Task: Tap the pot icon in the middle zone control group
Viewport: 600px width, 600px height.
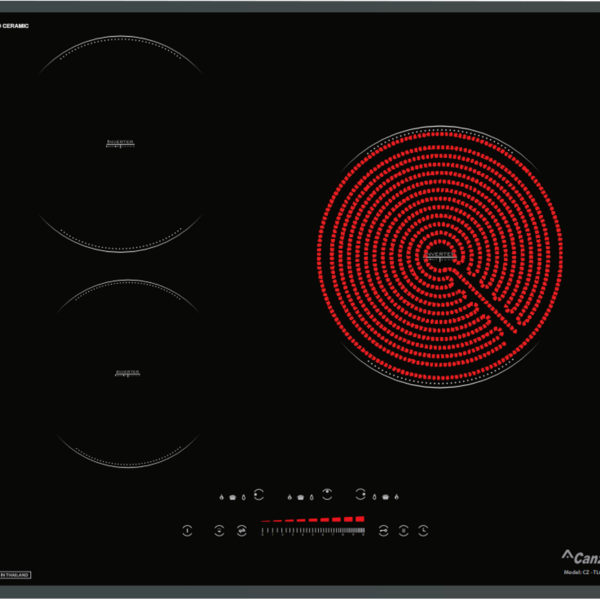Action: 300,496
